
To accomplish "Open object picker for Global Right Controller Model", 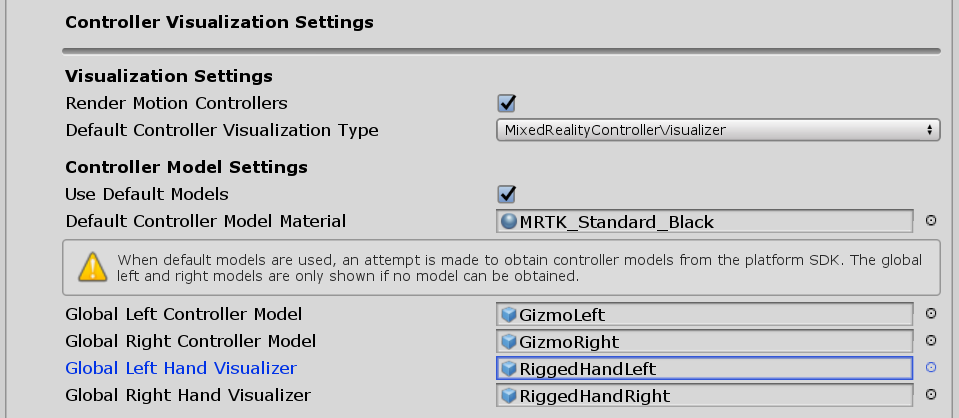I will [931, 341].
